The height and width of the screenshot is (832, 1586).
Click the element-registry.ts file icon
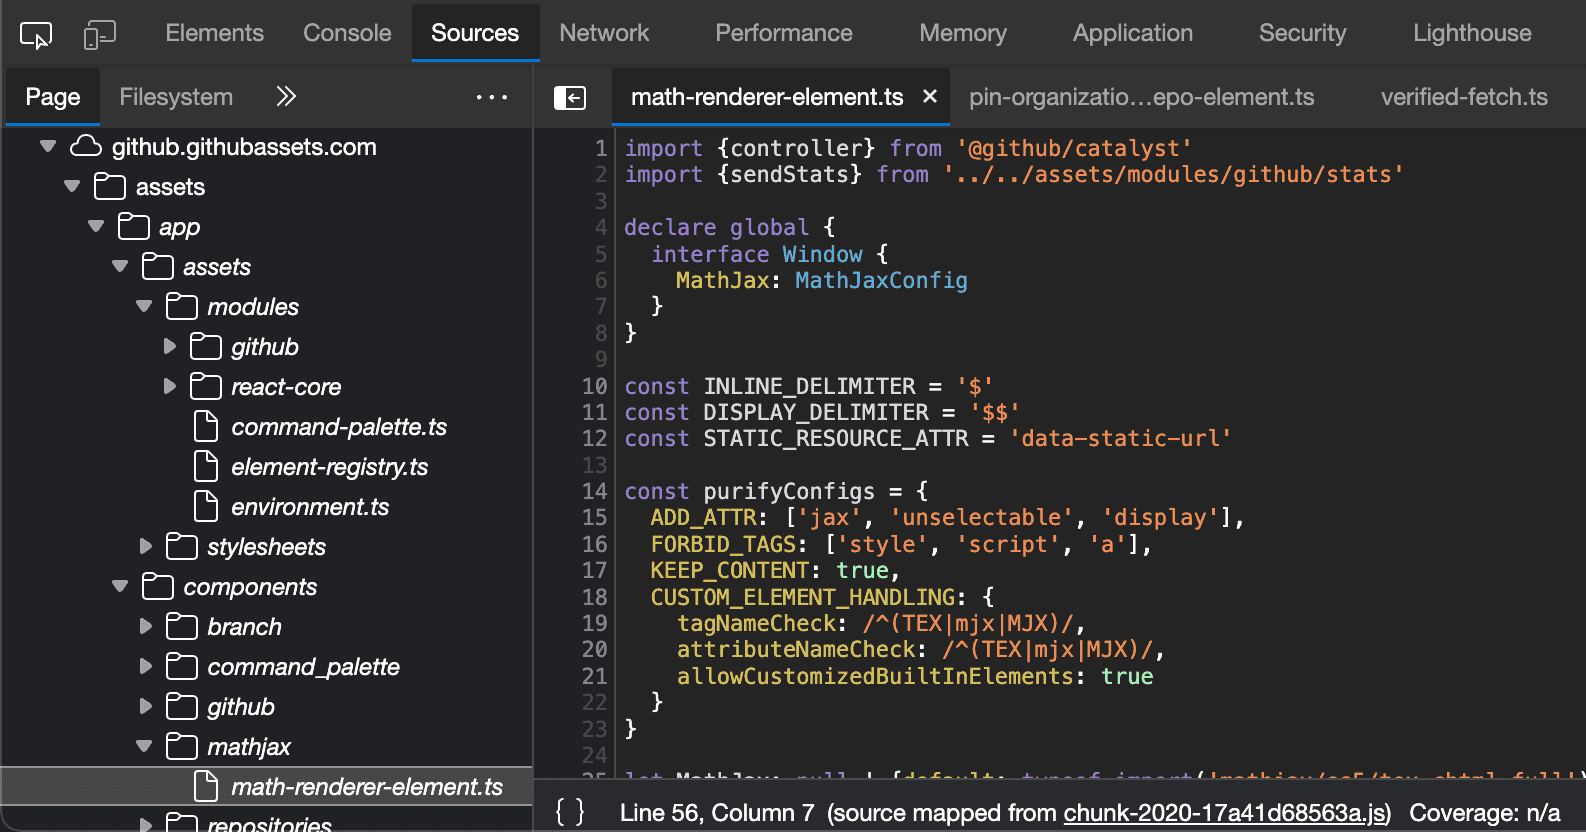click(x=206, y=466)
